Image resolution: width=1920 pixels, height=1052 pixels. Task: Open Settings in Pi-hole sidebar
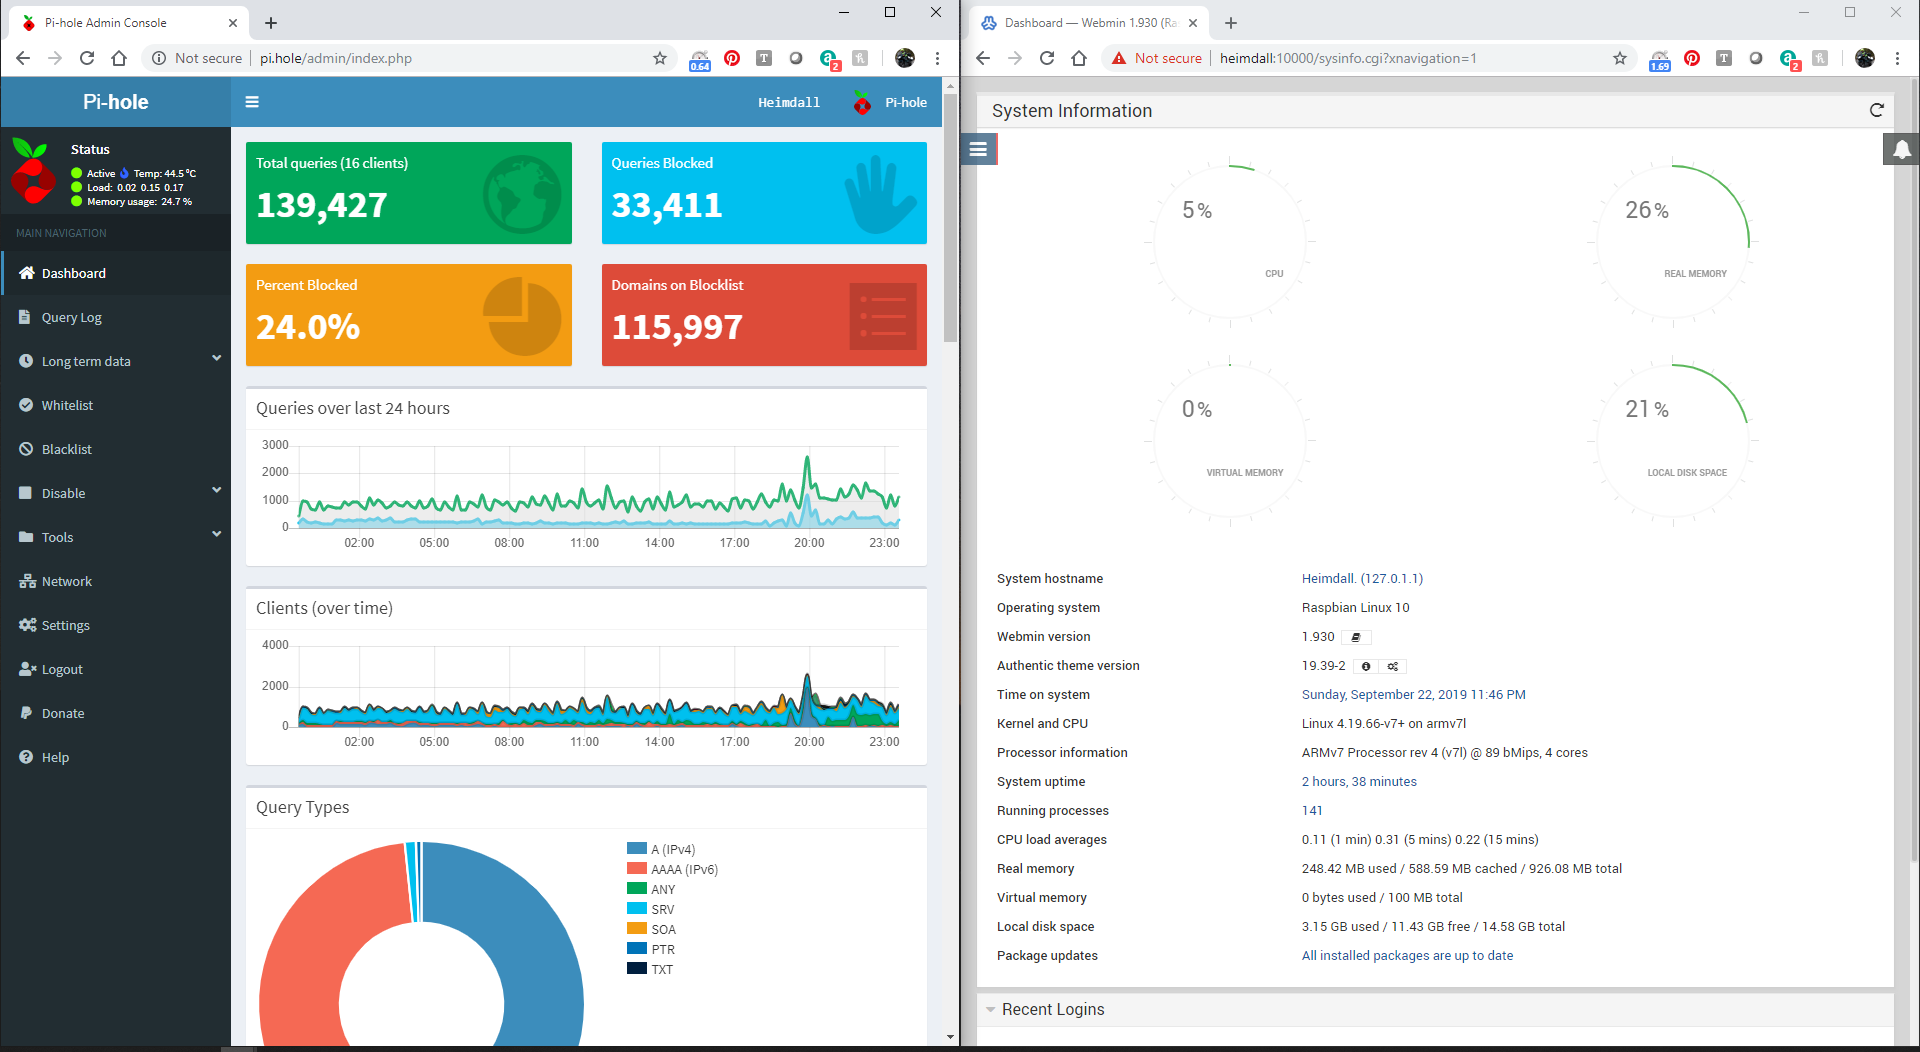[x=116, y=625]
